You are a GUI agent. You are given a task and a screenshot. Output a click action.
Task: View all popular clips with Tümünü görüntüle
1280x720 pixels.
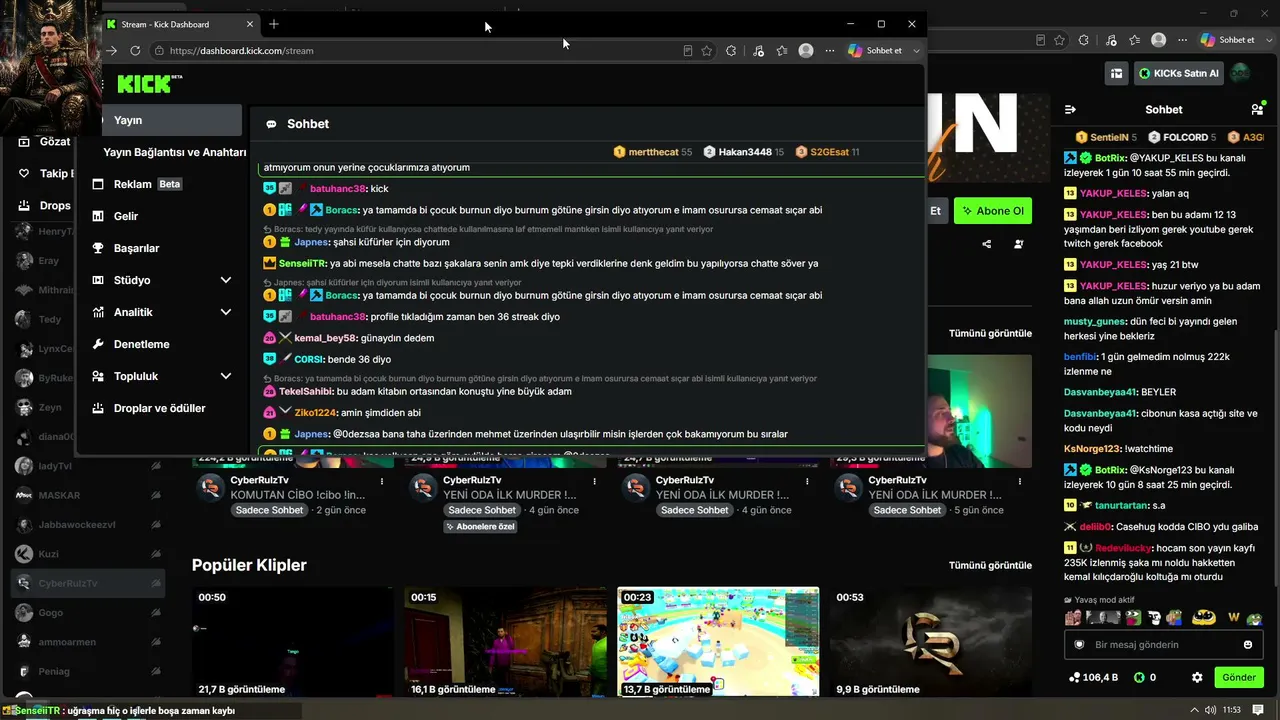990,565
